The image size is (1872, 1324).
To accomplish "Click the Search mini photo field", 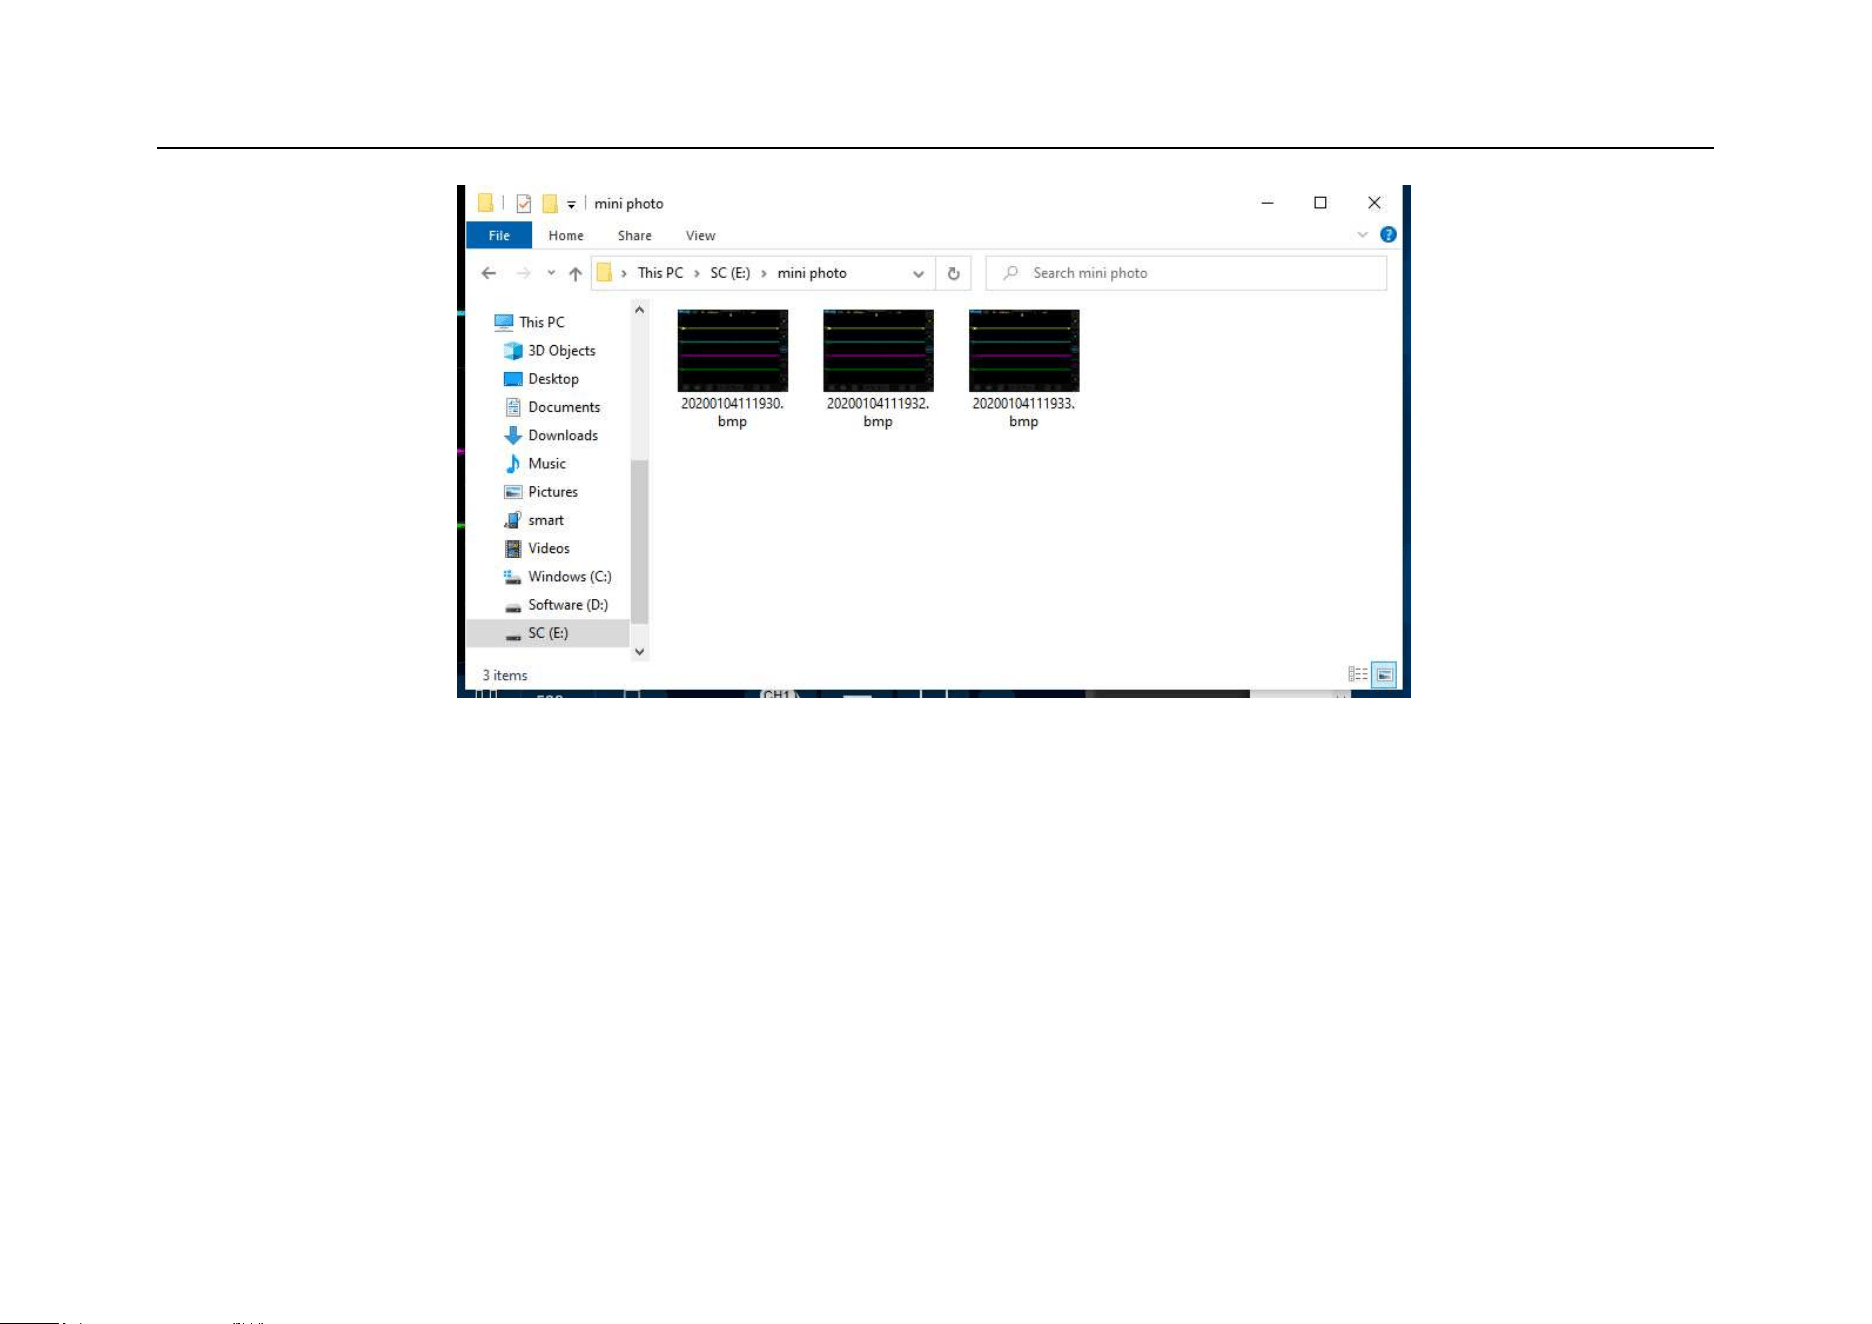I will [1186, 273].
